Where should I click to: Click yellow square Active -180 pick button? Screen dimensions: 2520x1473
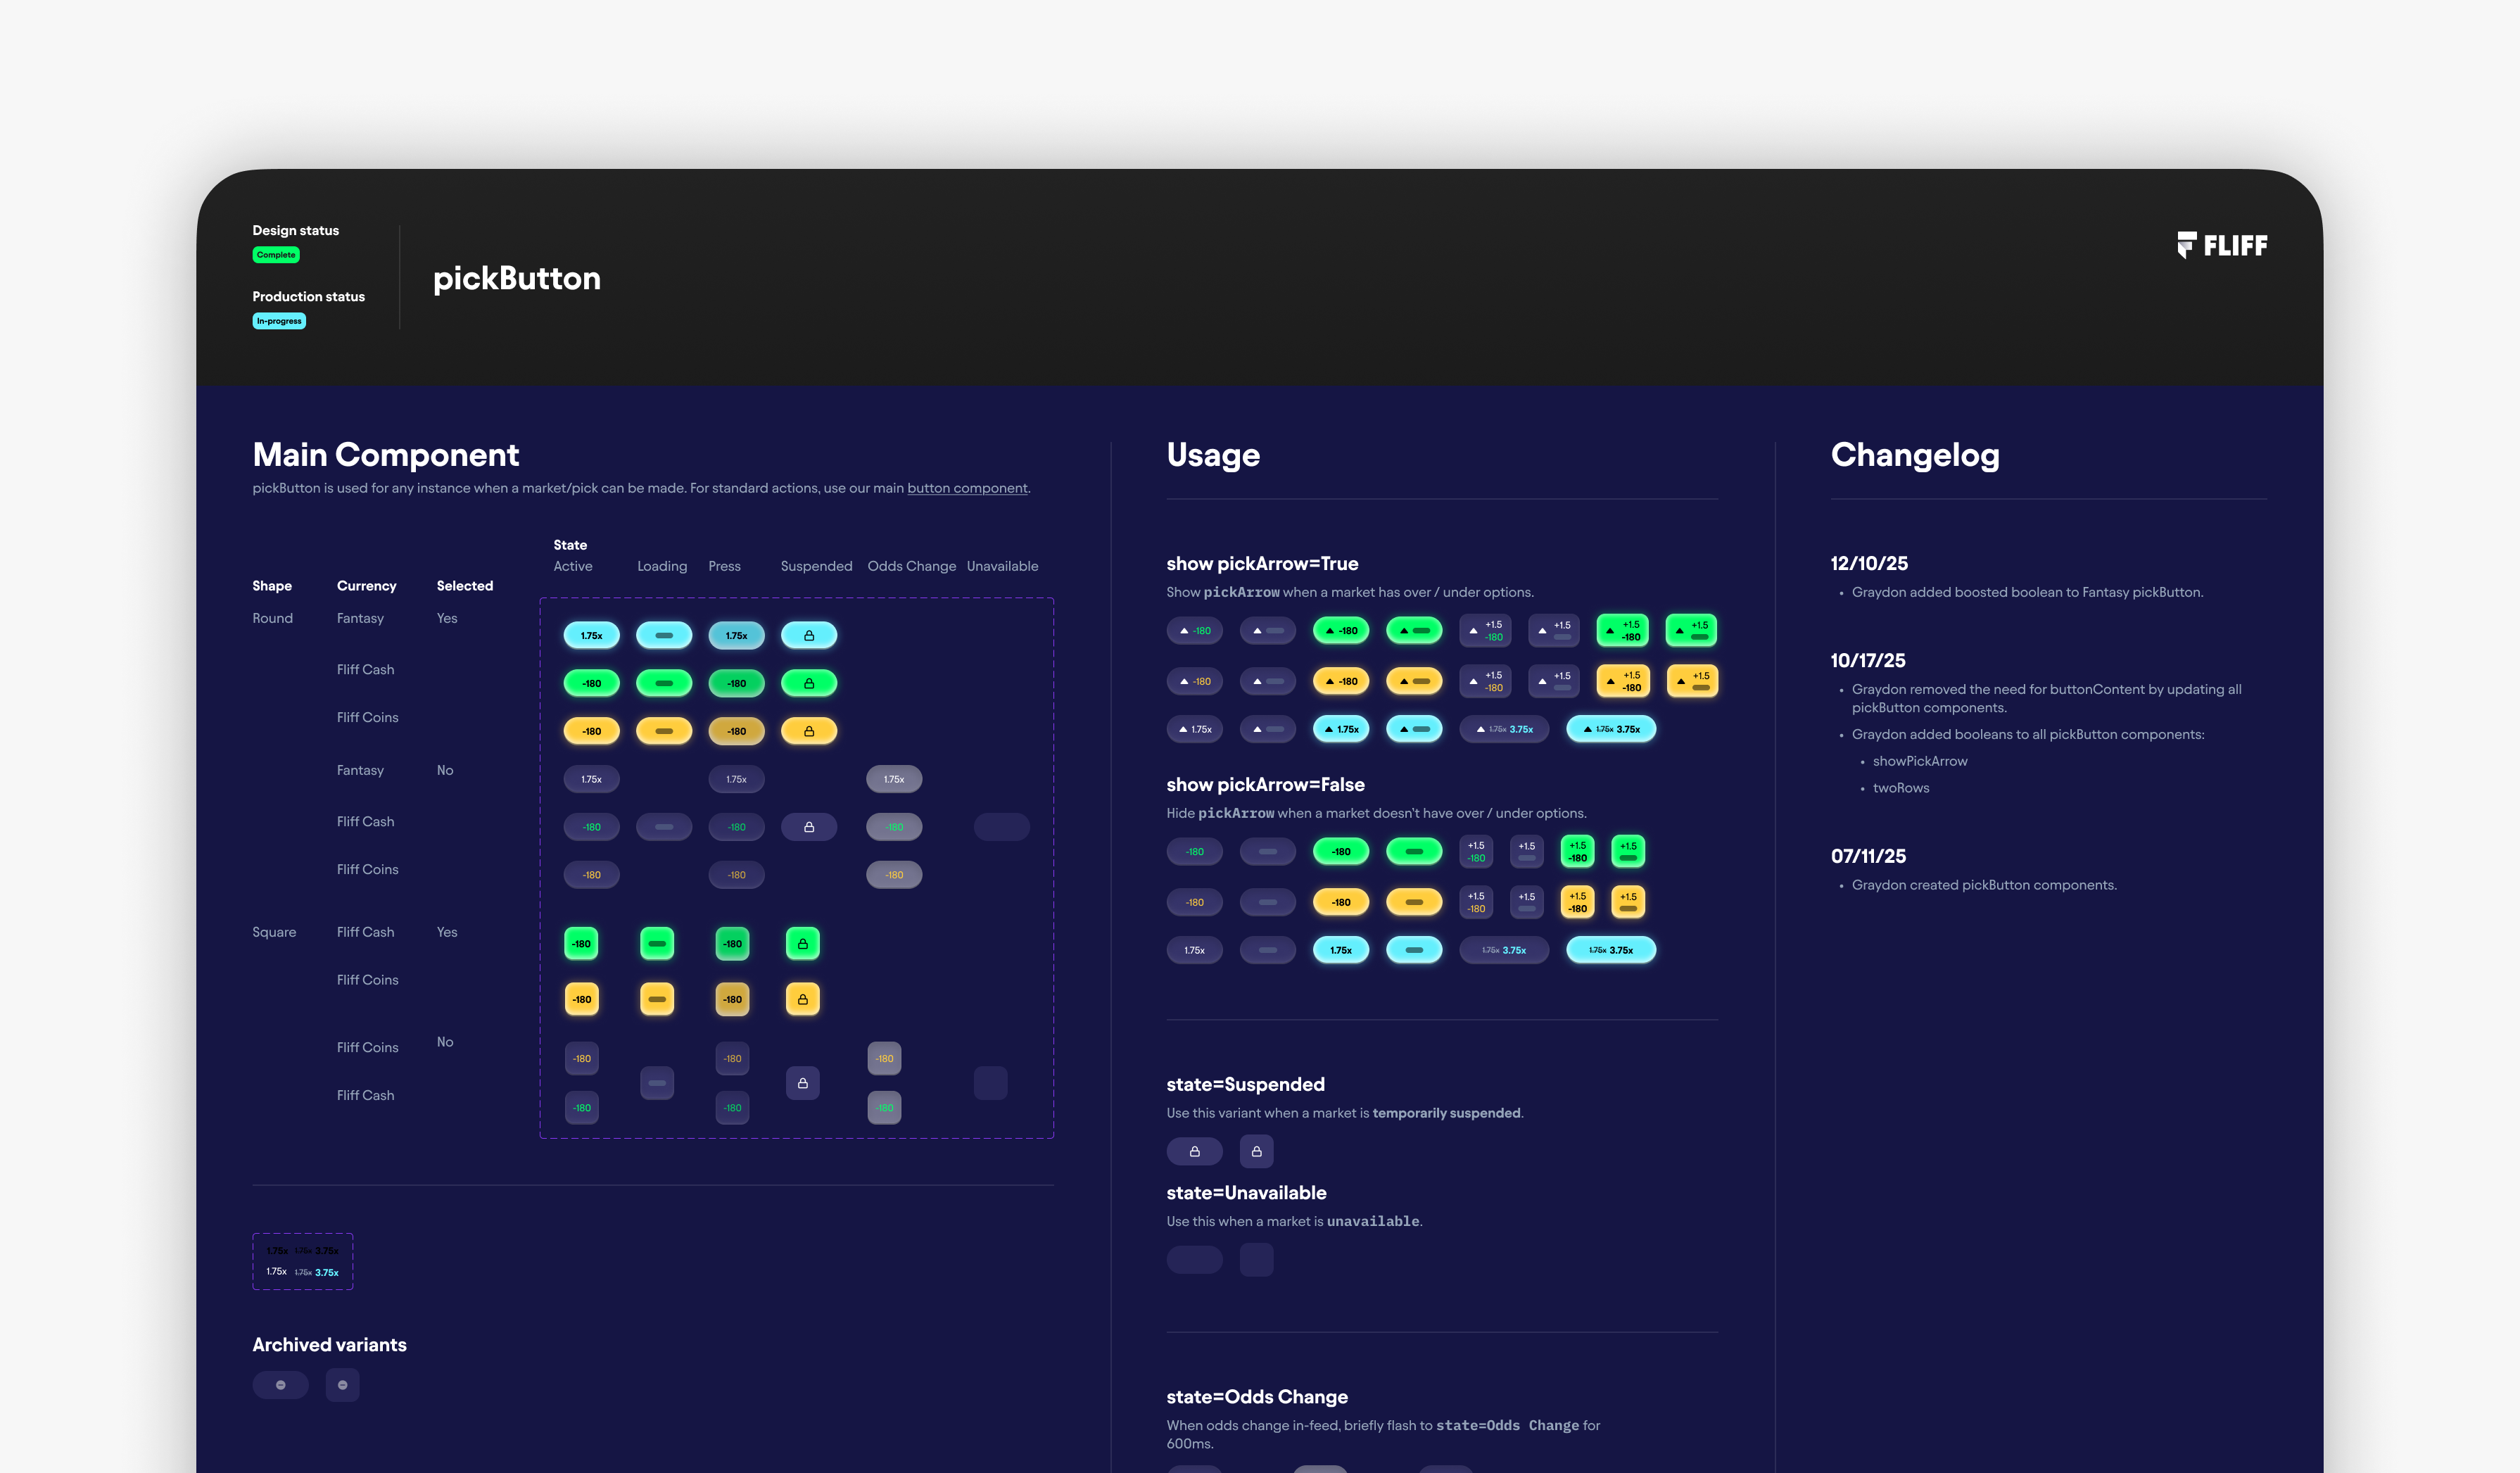pos(581,999)
